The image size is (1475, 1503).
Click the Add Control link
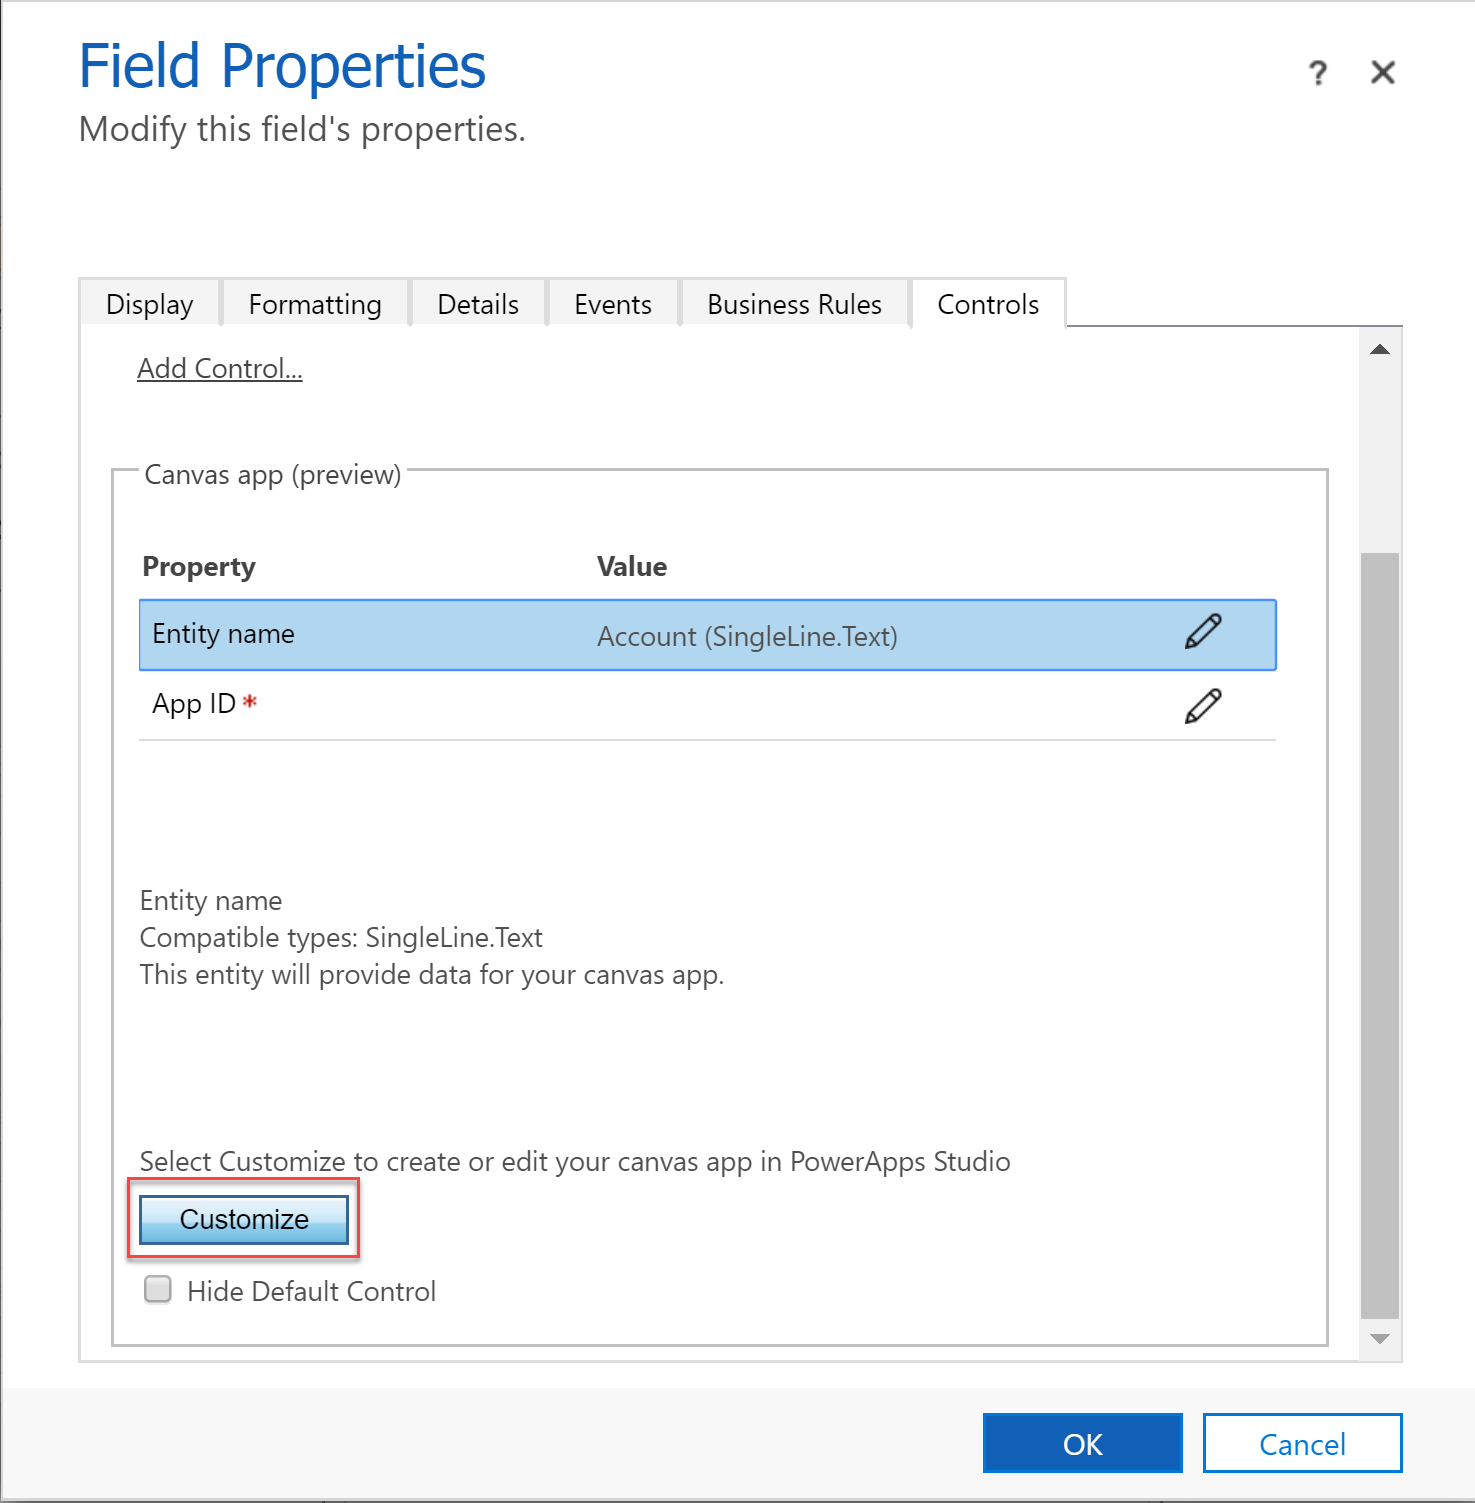(220, 369)
